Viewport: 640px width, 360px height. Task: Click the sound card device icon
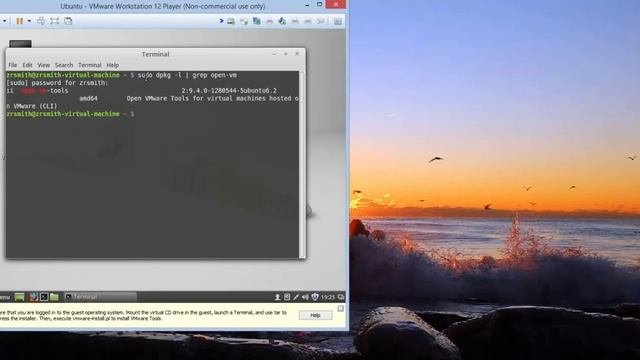282,21
